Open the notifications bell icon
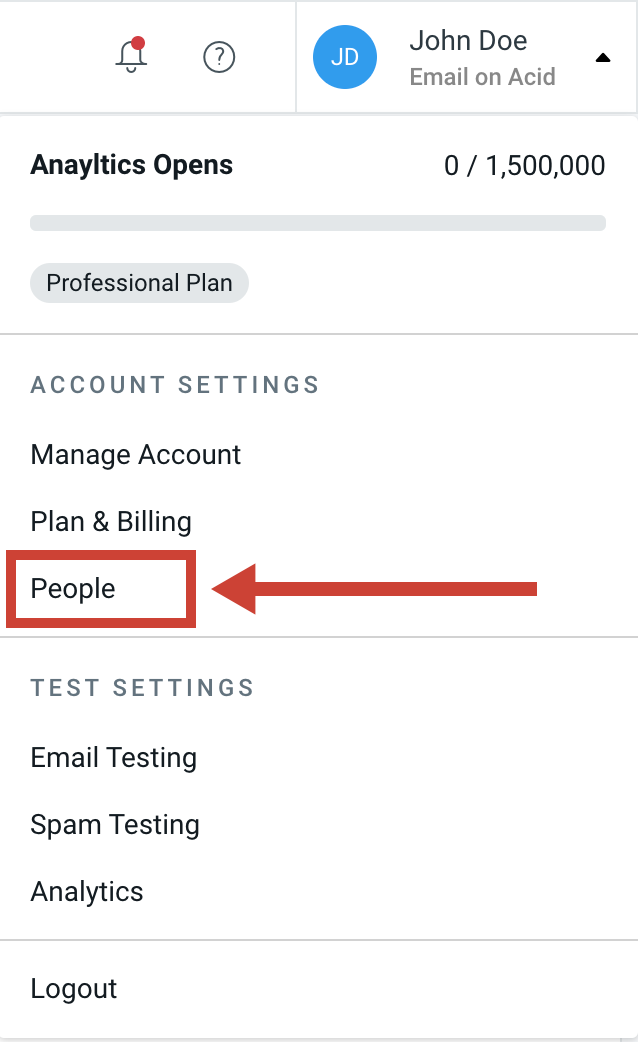Viewport: 638px width, 1042px height. coord(130,58)
